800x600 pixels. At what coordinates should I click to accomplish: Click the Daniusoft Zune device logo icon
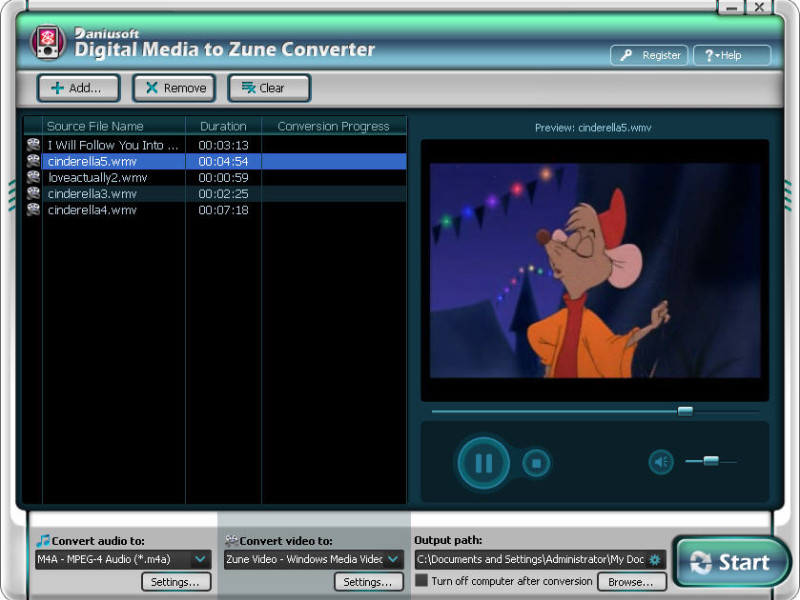click(x=47, y=42)
